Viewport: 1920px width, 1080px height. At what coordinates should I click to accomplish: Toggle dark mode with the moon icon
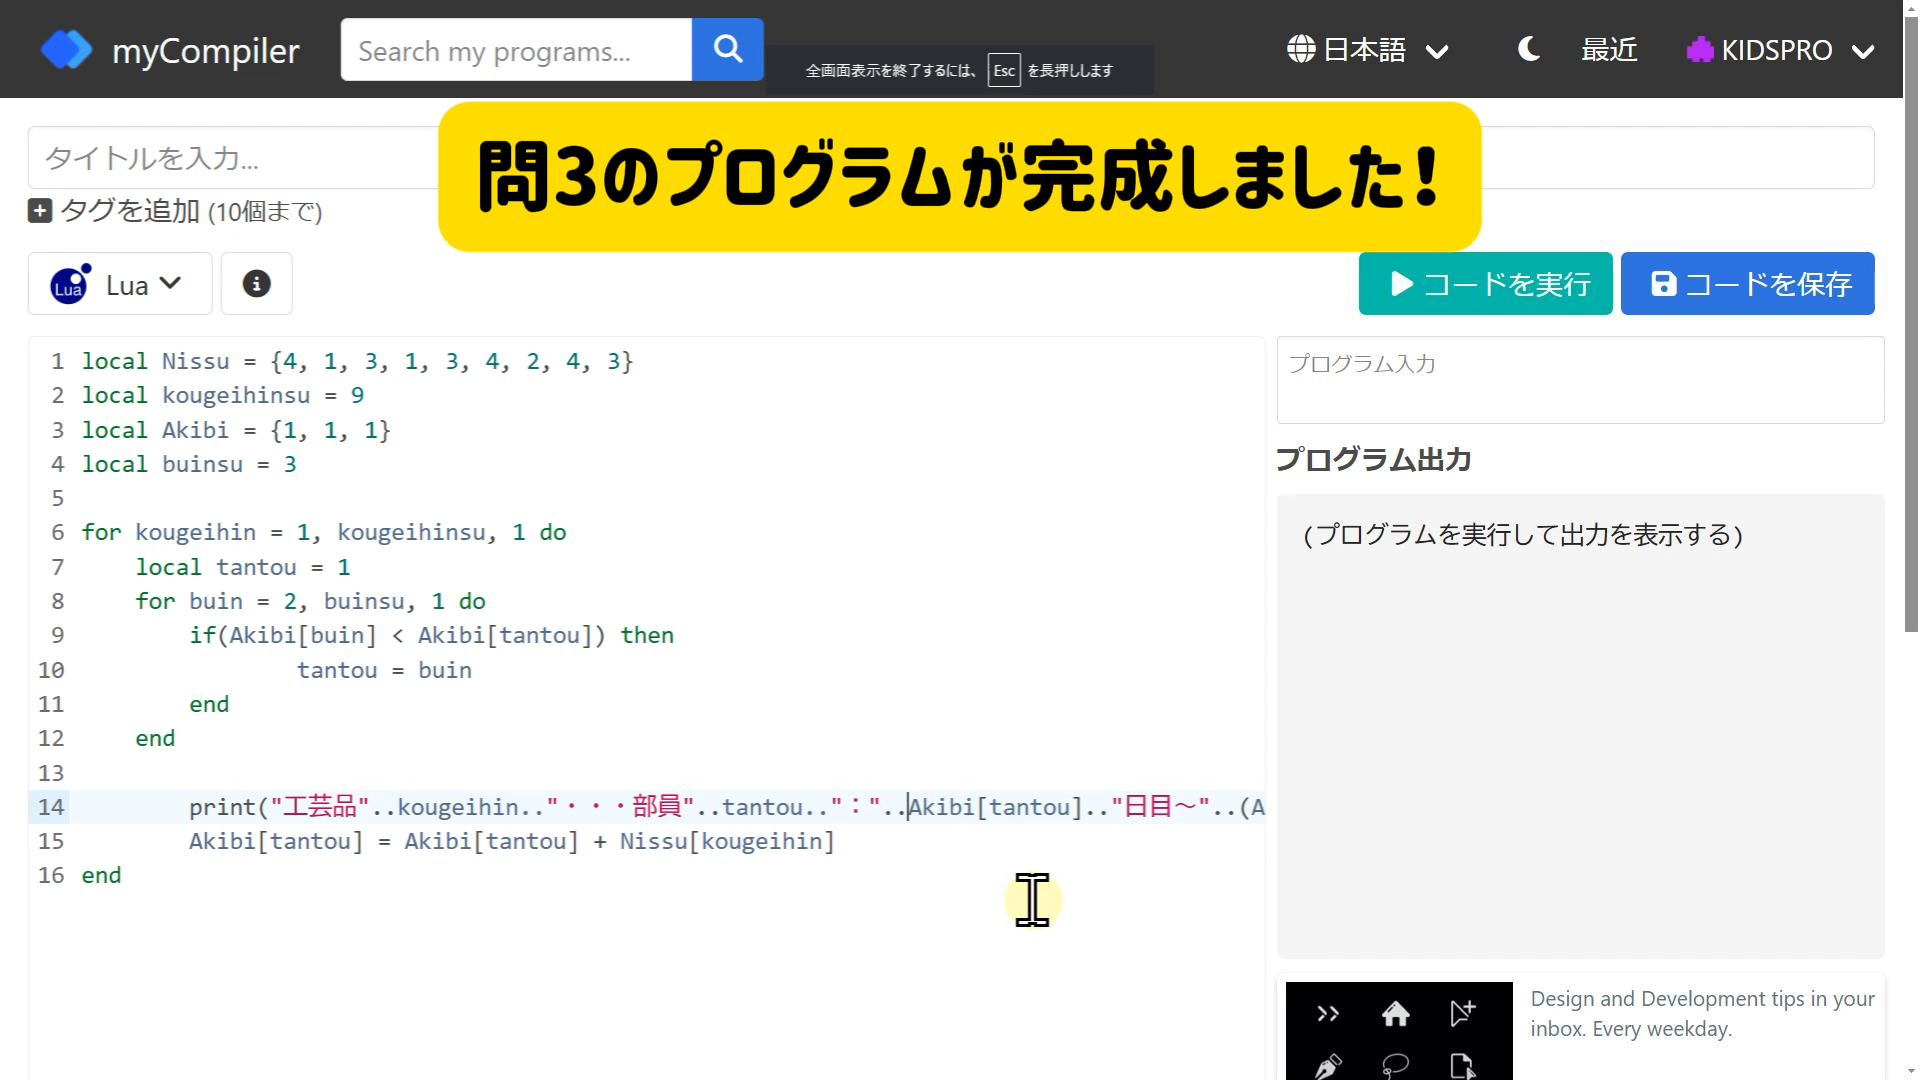pos(1528,49)
